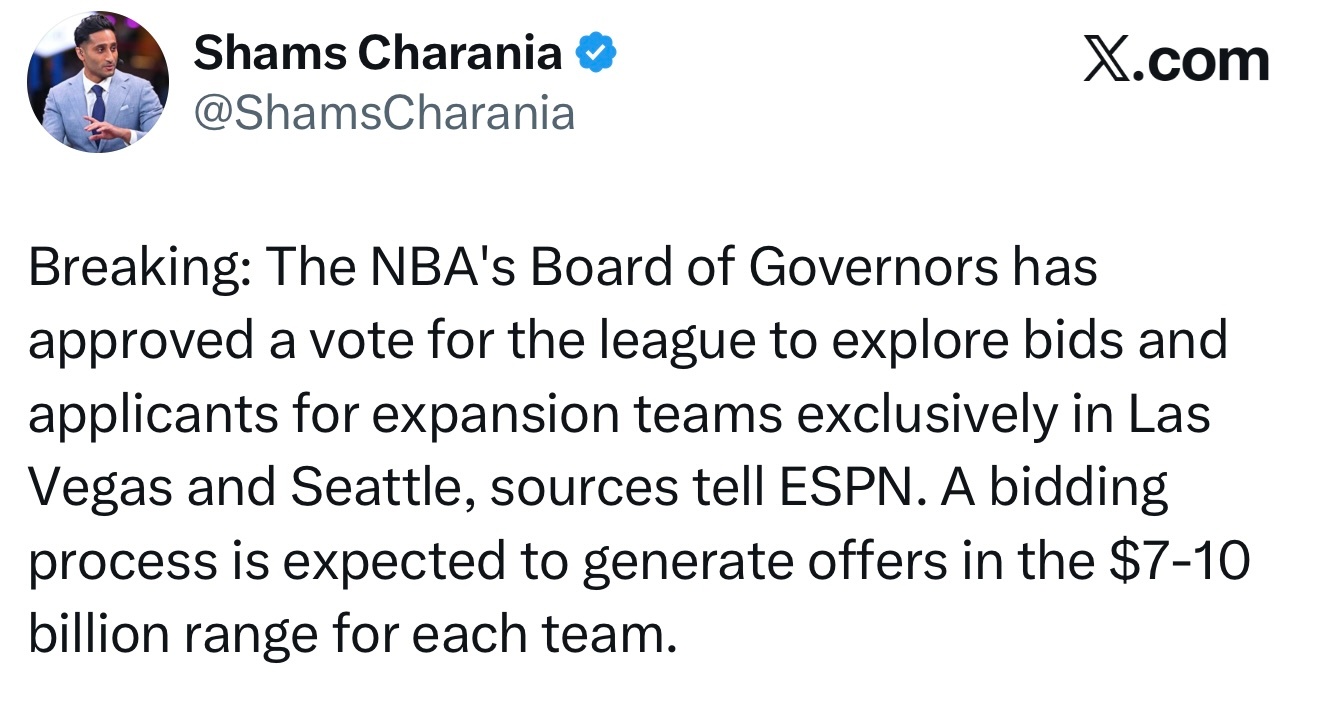Open the @ShamsCharania handle link

(384, 114)
